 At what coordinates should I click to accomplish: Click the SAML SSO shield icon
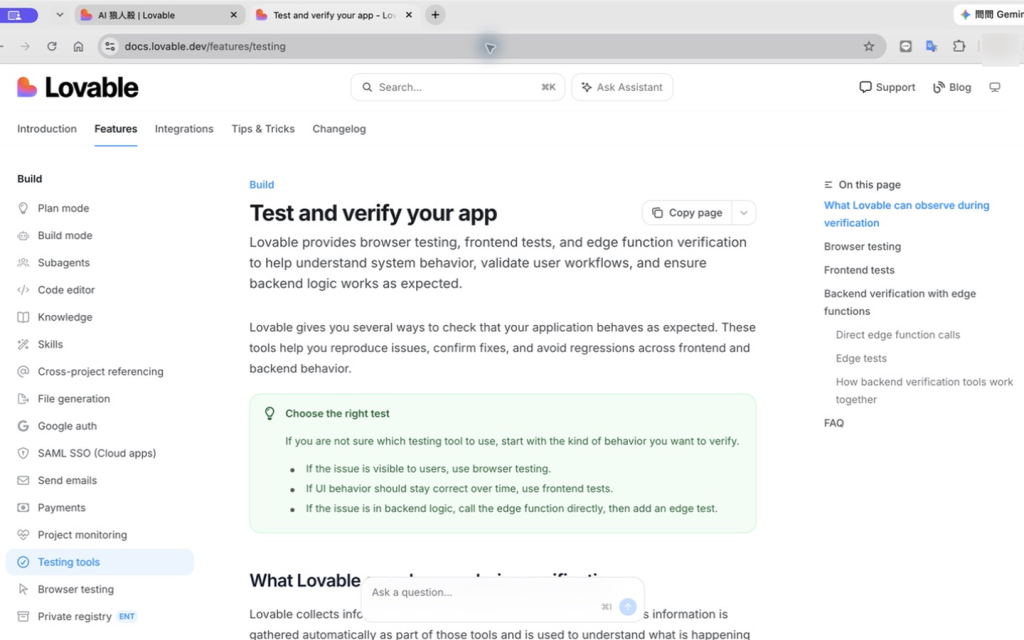(23, 453)
